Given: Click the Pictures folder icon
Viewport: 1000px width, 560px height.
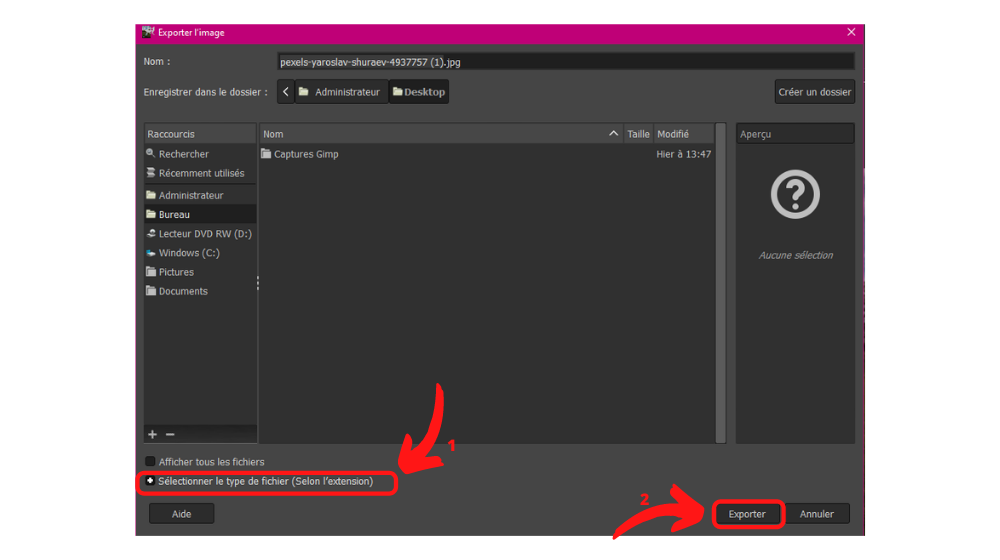Looking at the screenshot, I should [151, 272].
